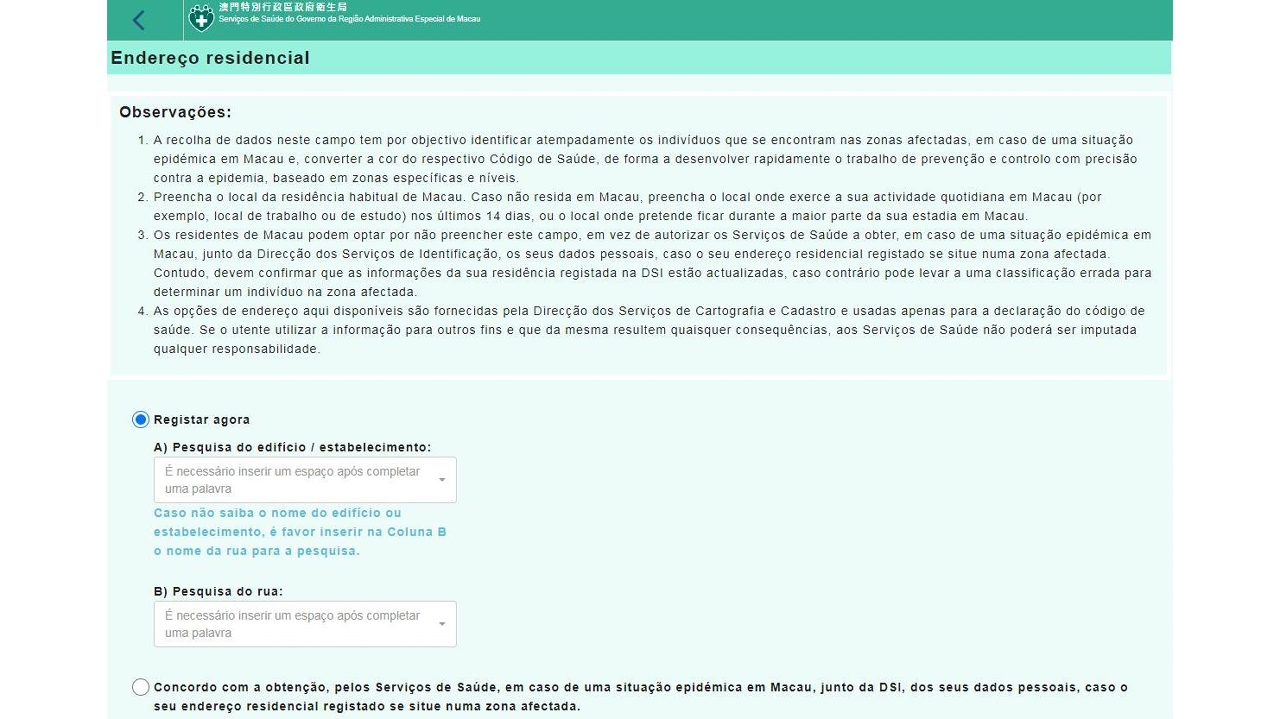Screen dimensions: 1280x719
Task: Click the label 'A) Pesquisa do edifício / estabelecimento:'
Action: 292,448
